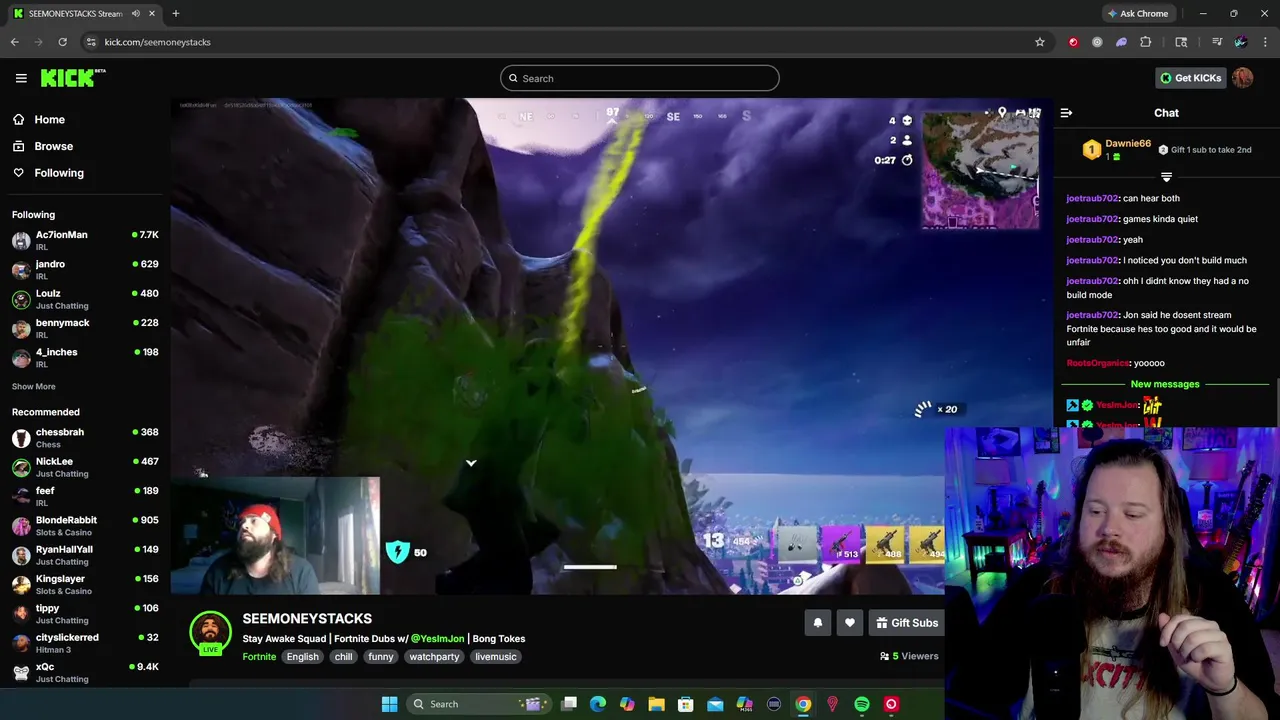Follow channel with heart button
Viewport: 1280px width, 720px height.
850,623
